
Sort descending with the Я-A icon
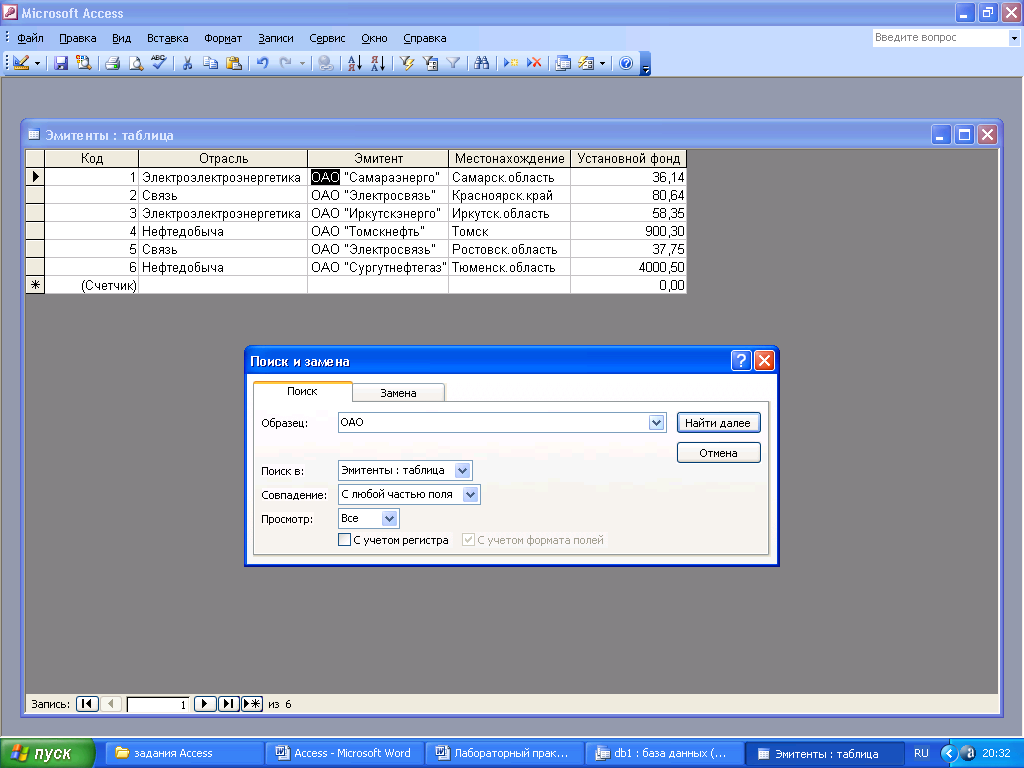point(377,63)
